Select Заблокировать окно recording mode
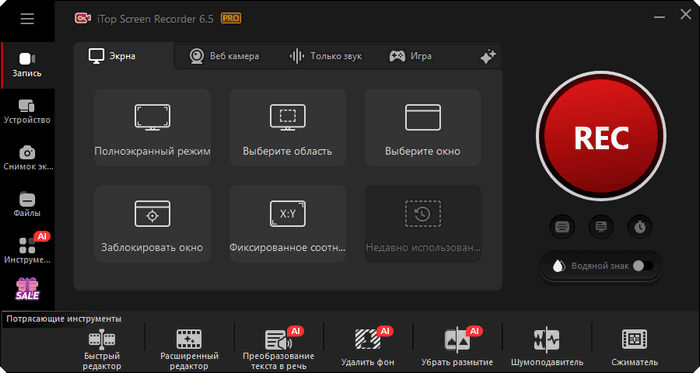Image resolution: width=700 pixels, height=373 pixels. pyautogui.click(x=152, y=224)
